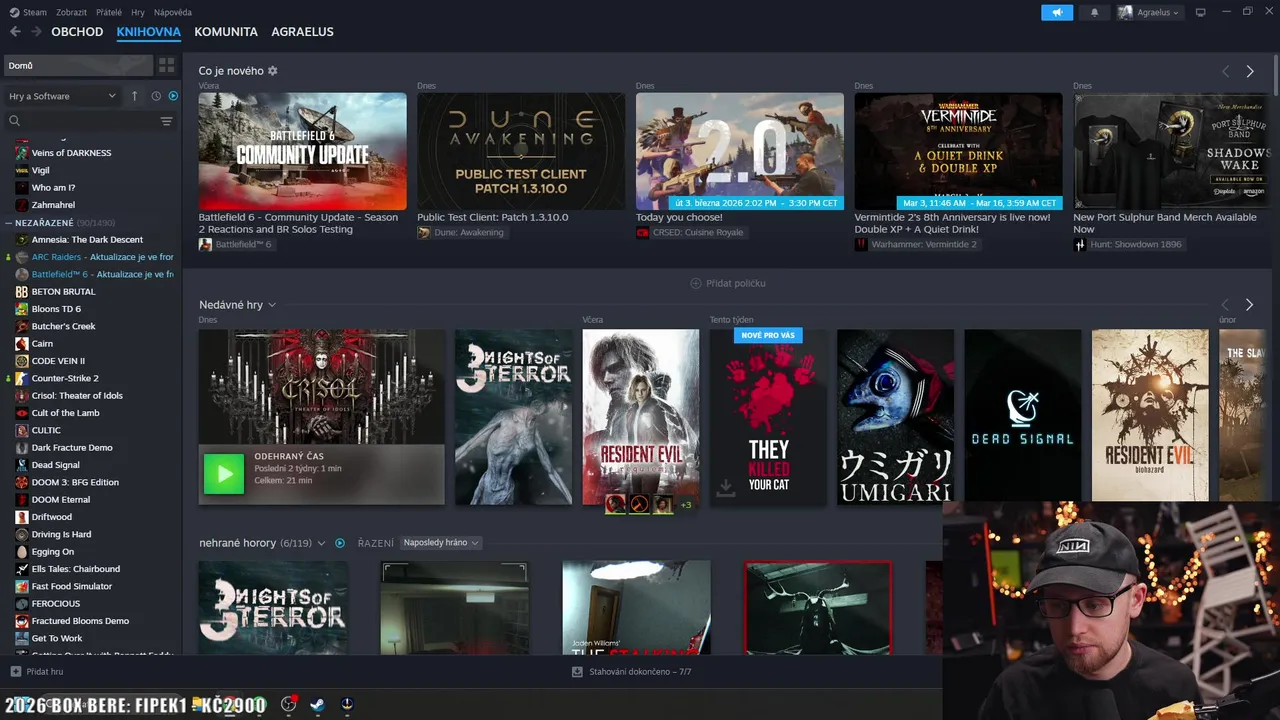Select Cult of the Lamb entry
Image resolution: width=1280 pixels, height=720 pixels.
coord(65,413)
